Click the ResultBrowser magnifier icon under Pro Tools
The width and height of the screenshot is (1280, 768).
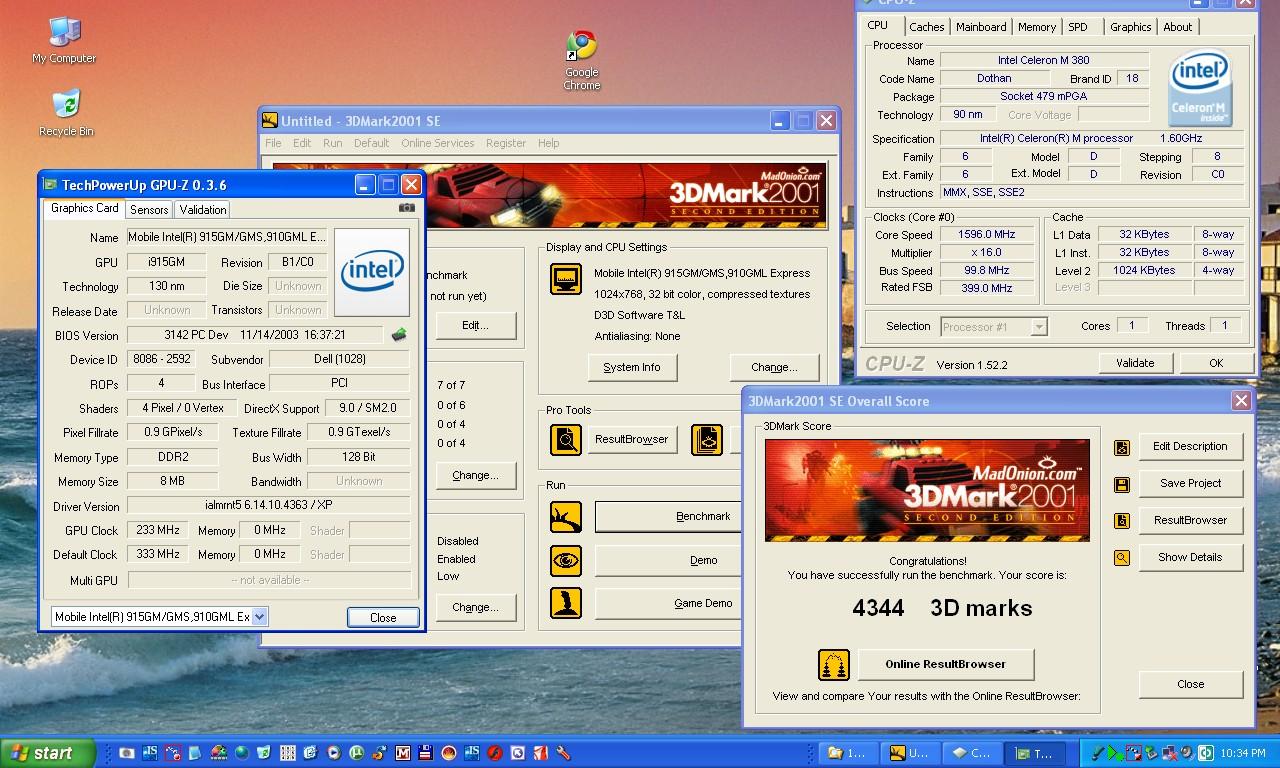566,439
